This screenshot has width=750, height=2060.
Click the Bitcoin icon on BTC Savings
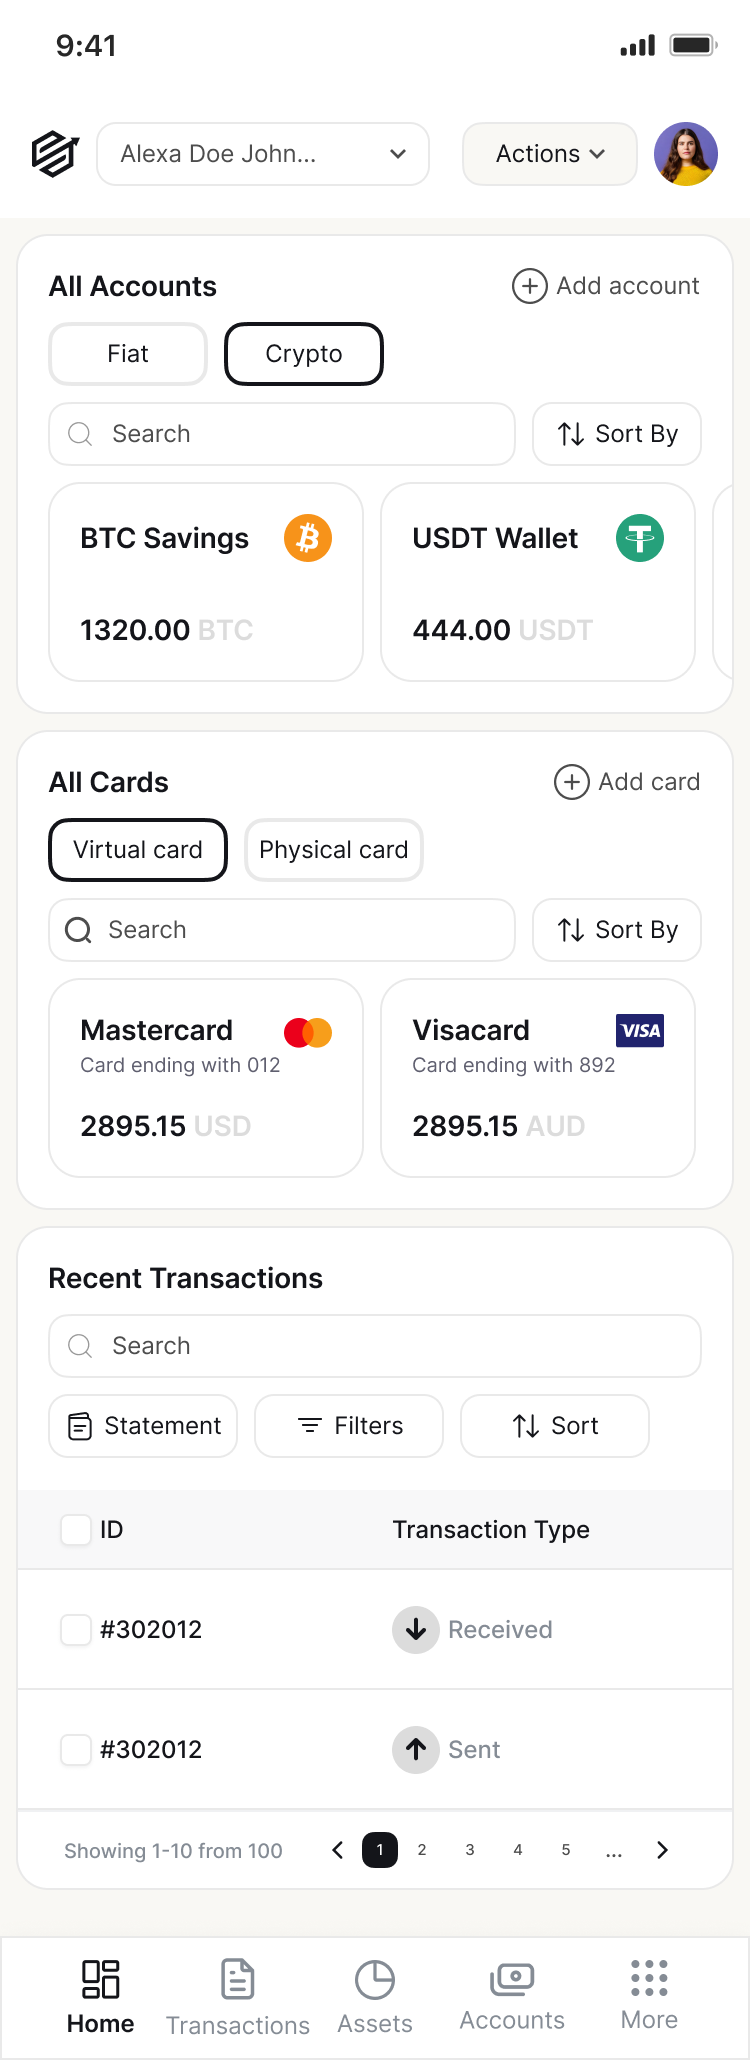click(x=308, y=538)
